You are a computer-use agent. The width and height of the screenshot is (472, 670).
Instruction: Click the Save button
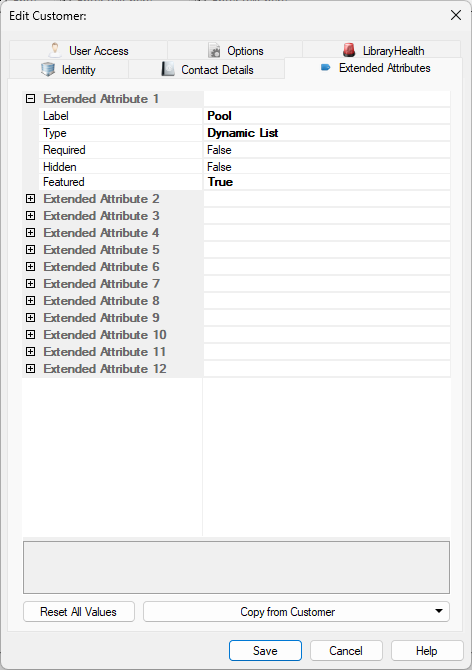pyautogui.click(x=265, y=650)
